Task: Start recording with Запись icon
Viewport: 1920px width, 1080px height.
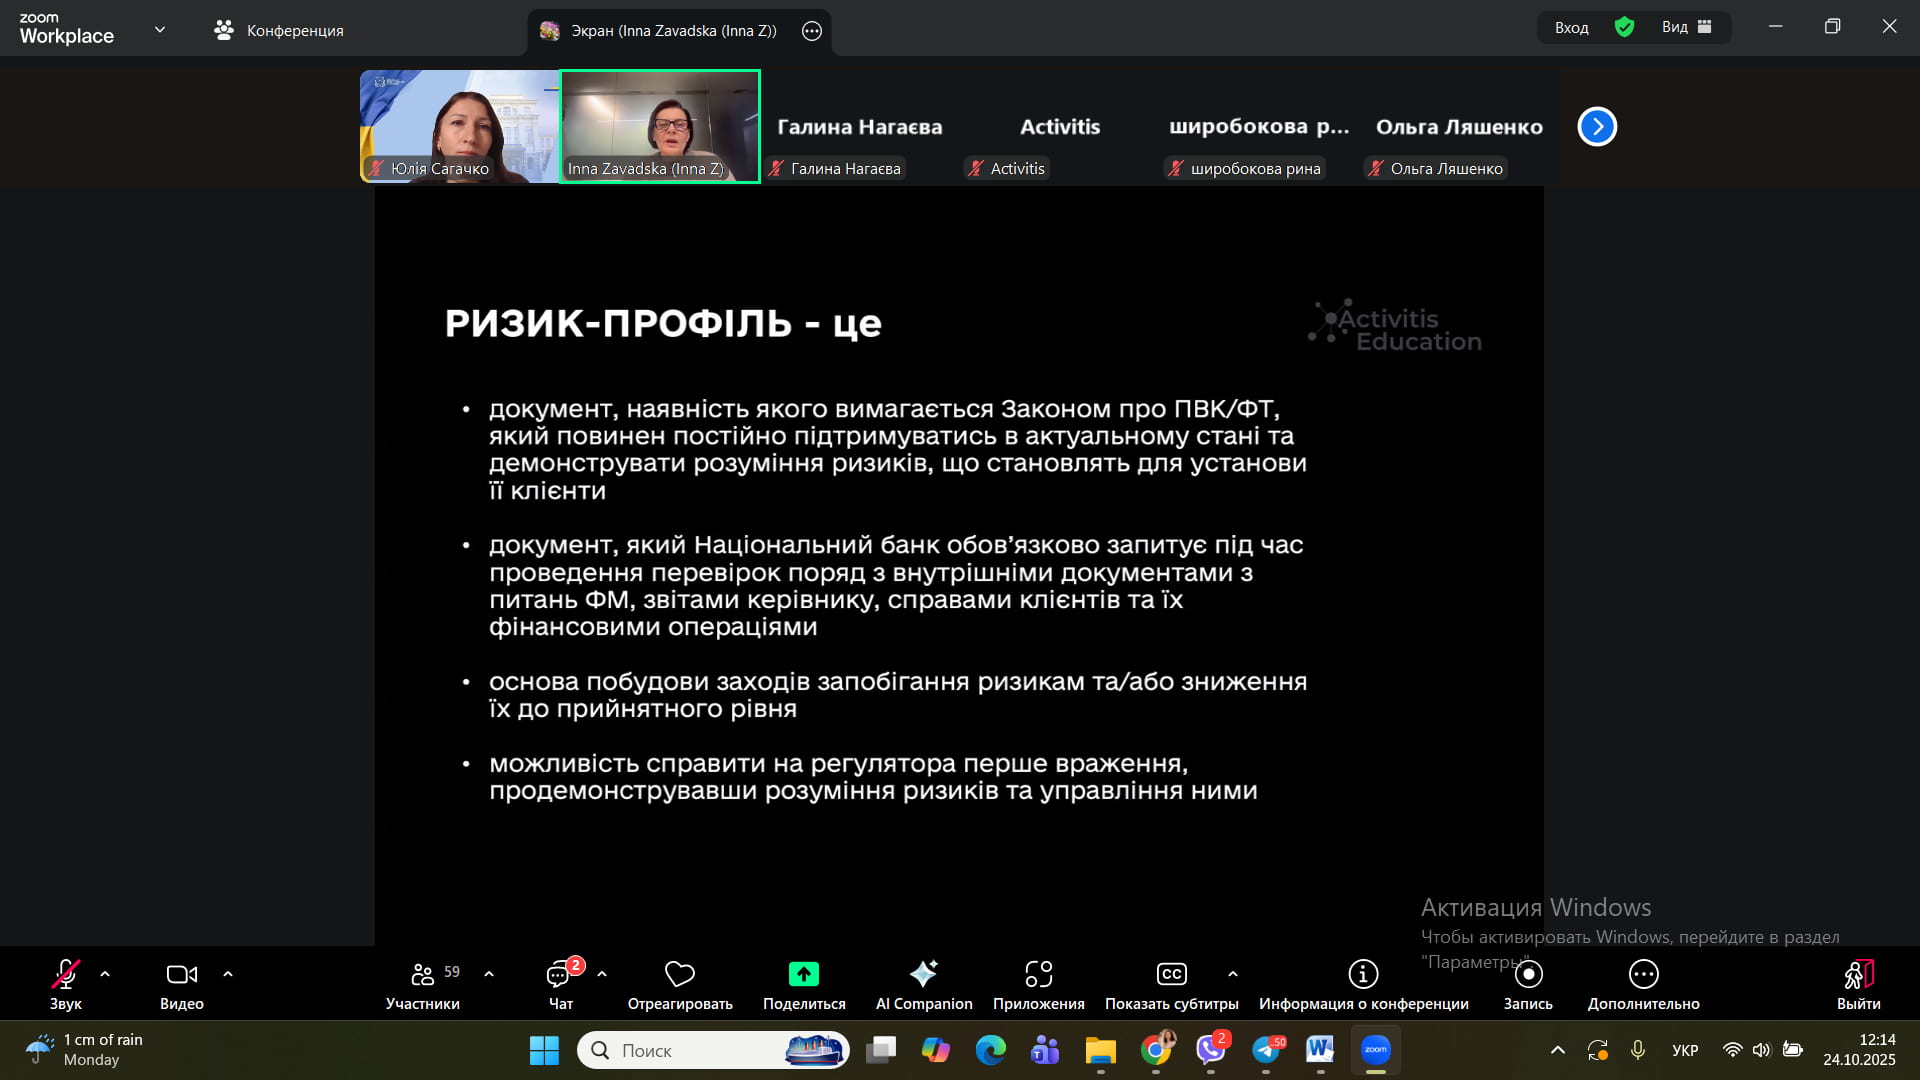Action: tap(1528, 974)
